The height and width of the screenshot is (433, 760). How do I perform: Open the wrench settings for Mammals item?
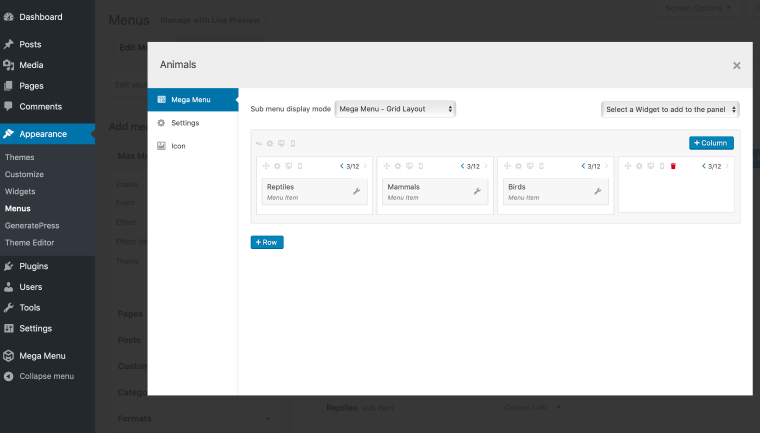[x=477, y=192]
